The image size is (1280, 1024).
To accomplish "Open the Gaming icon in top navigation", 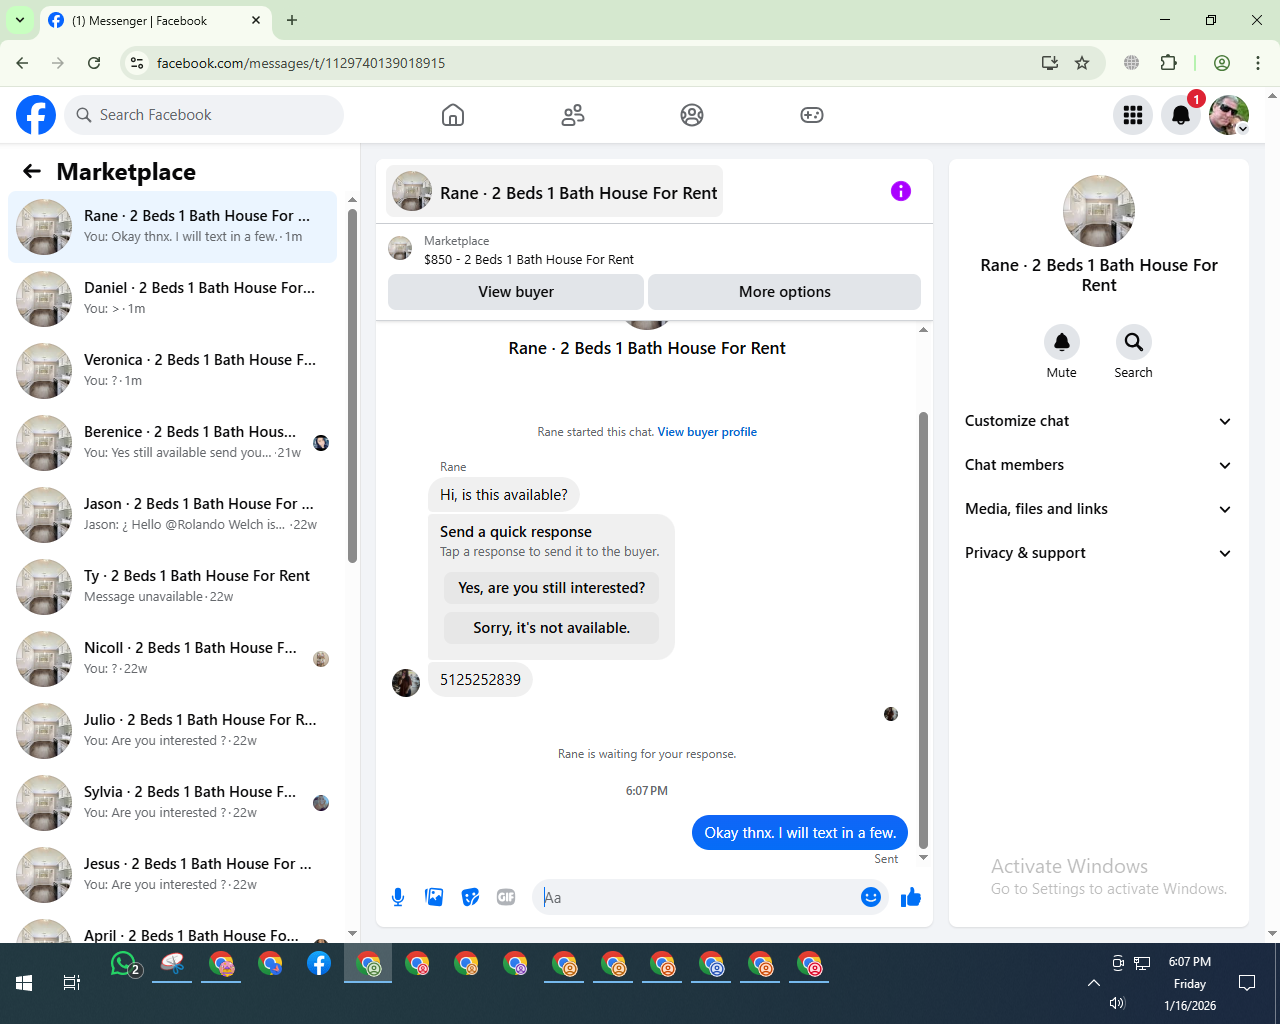I will [812, 115].
